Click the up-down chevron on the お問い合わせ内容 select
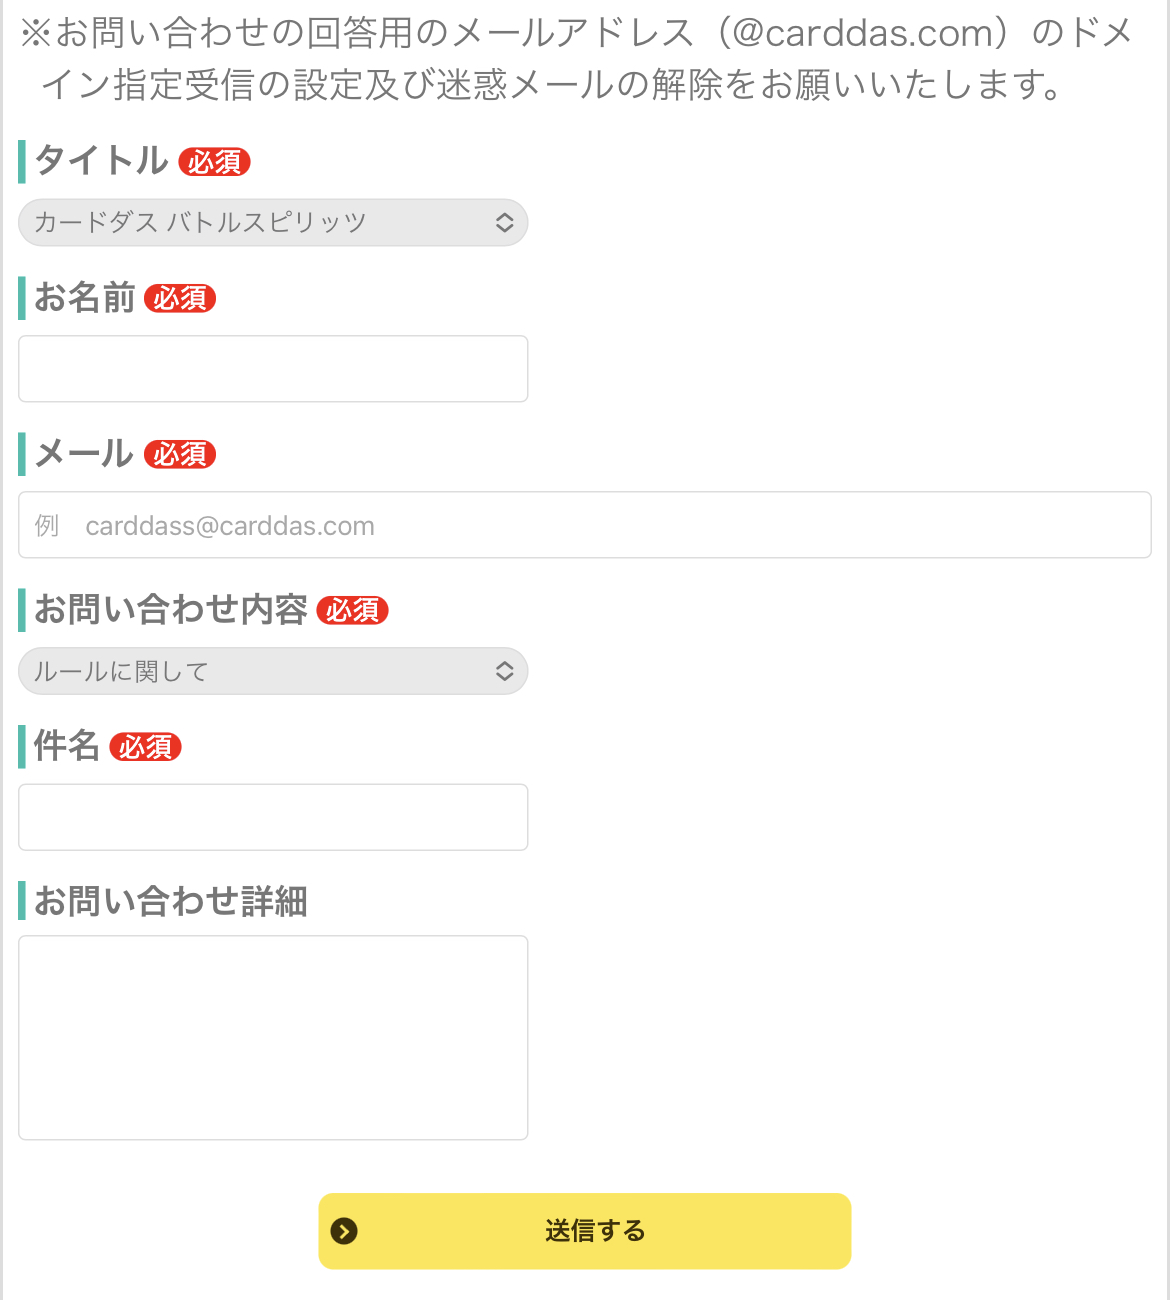Screen dimensions: 1170x1300 point(504,671)
